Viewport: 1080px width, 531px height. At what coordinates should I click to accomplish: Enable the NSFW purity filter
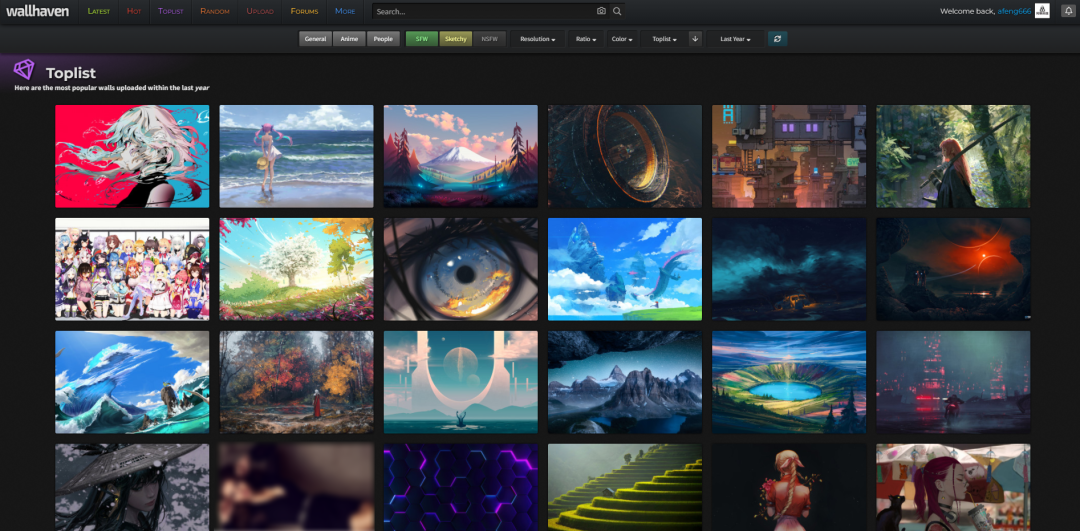click(x=490, y=39)
